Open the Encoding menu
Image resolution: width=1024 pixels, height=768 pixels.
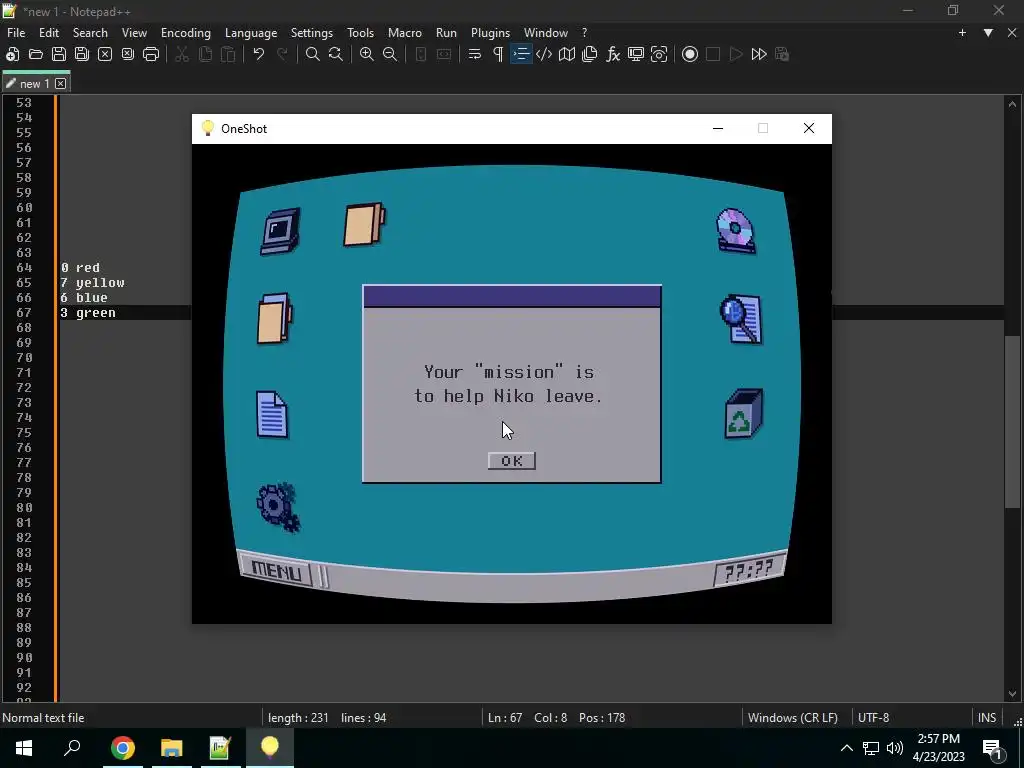(x=186, y=33)
